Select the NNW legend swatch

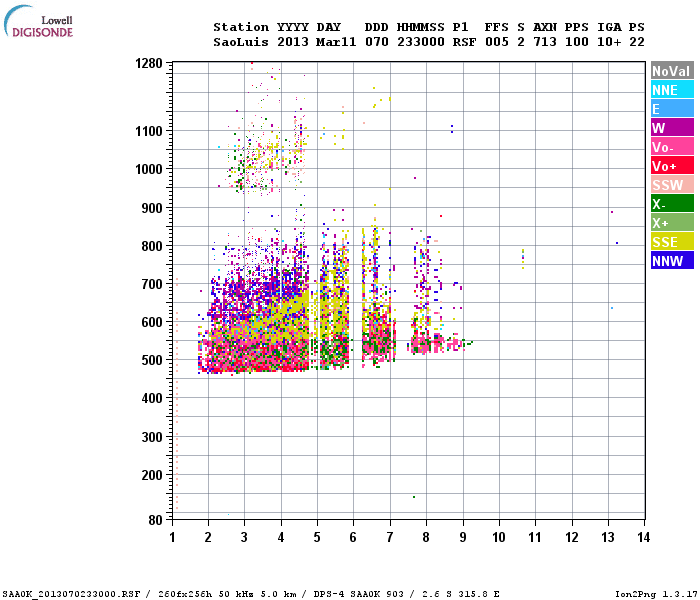pyautogui.click(x=672, y=261)
